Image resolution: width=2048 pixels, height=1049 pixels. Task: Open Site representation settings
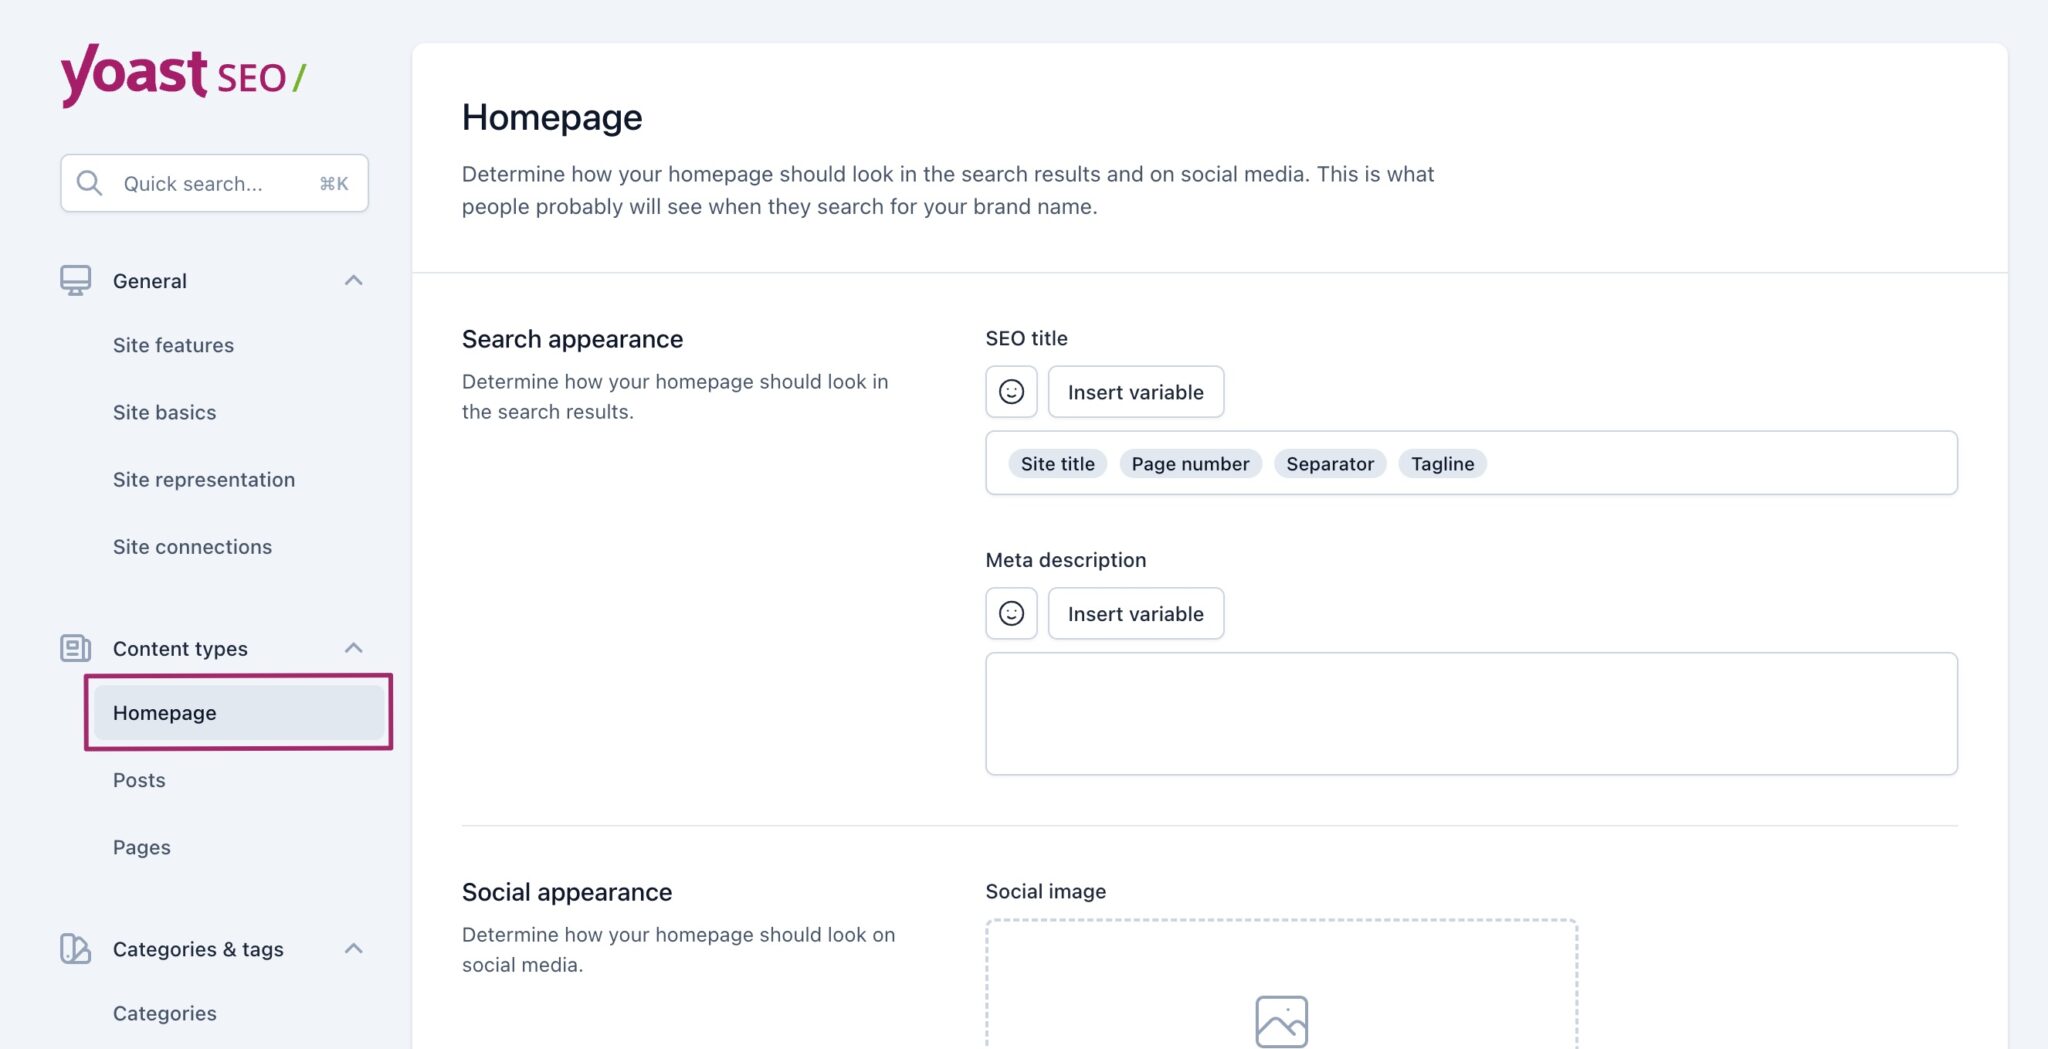pyautogui.click(x=204, y=479)
